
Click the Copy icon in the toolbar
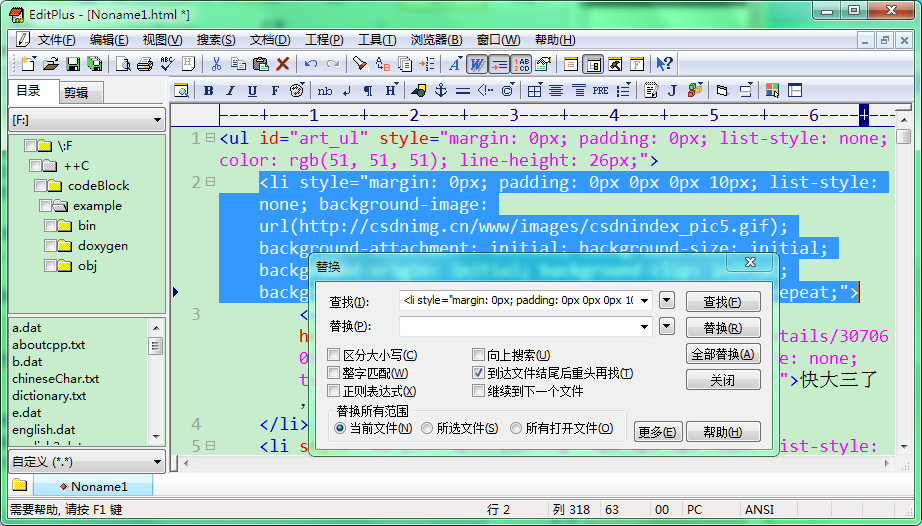[x=238, y=63]
